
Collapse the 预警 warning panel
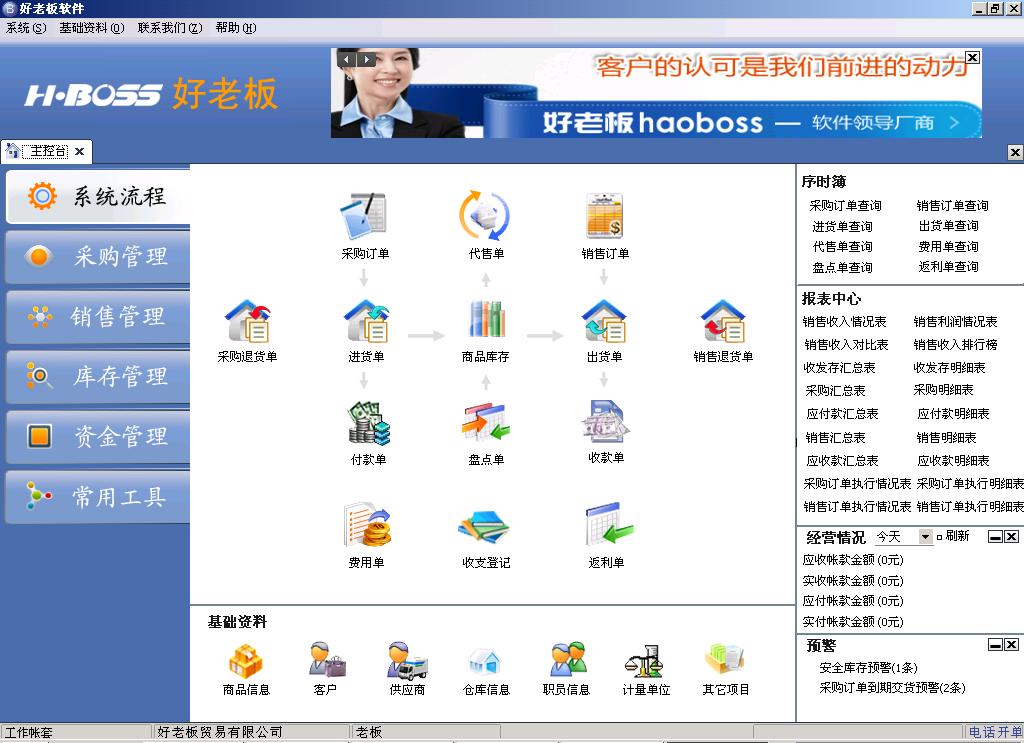point(995,645)
